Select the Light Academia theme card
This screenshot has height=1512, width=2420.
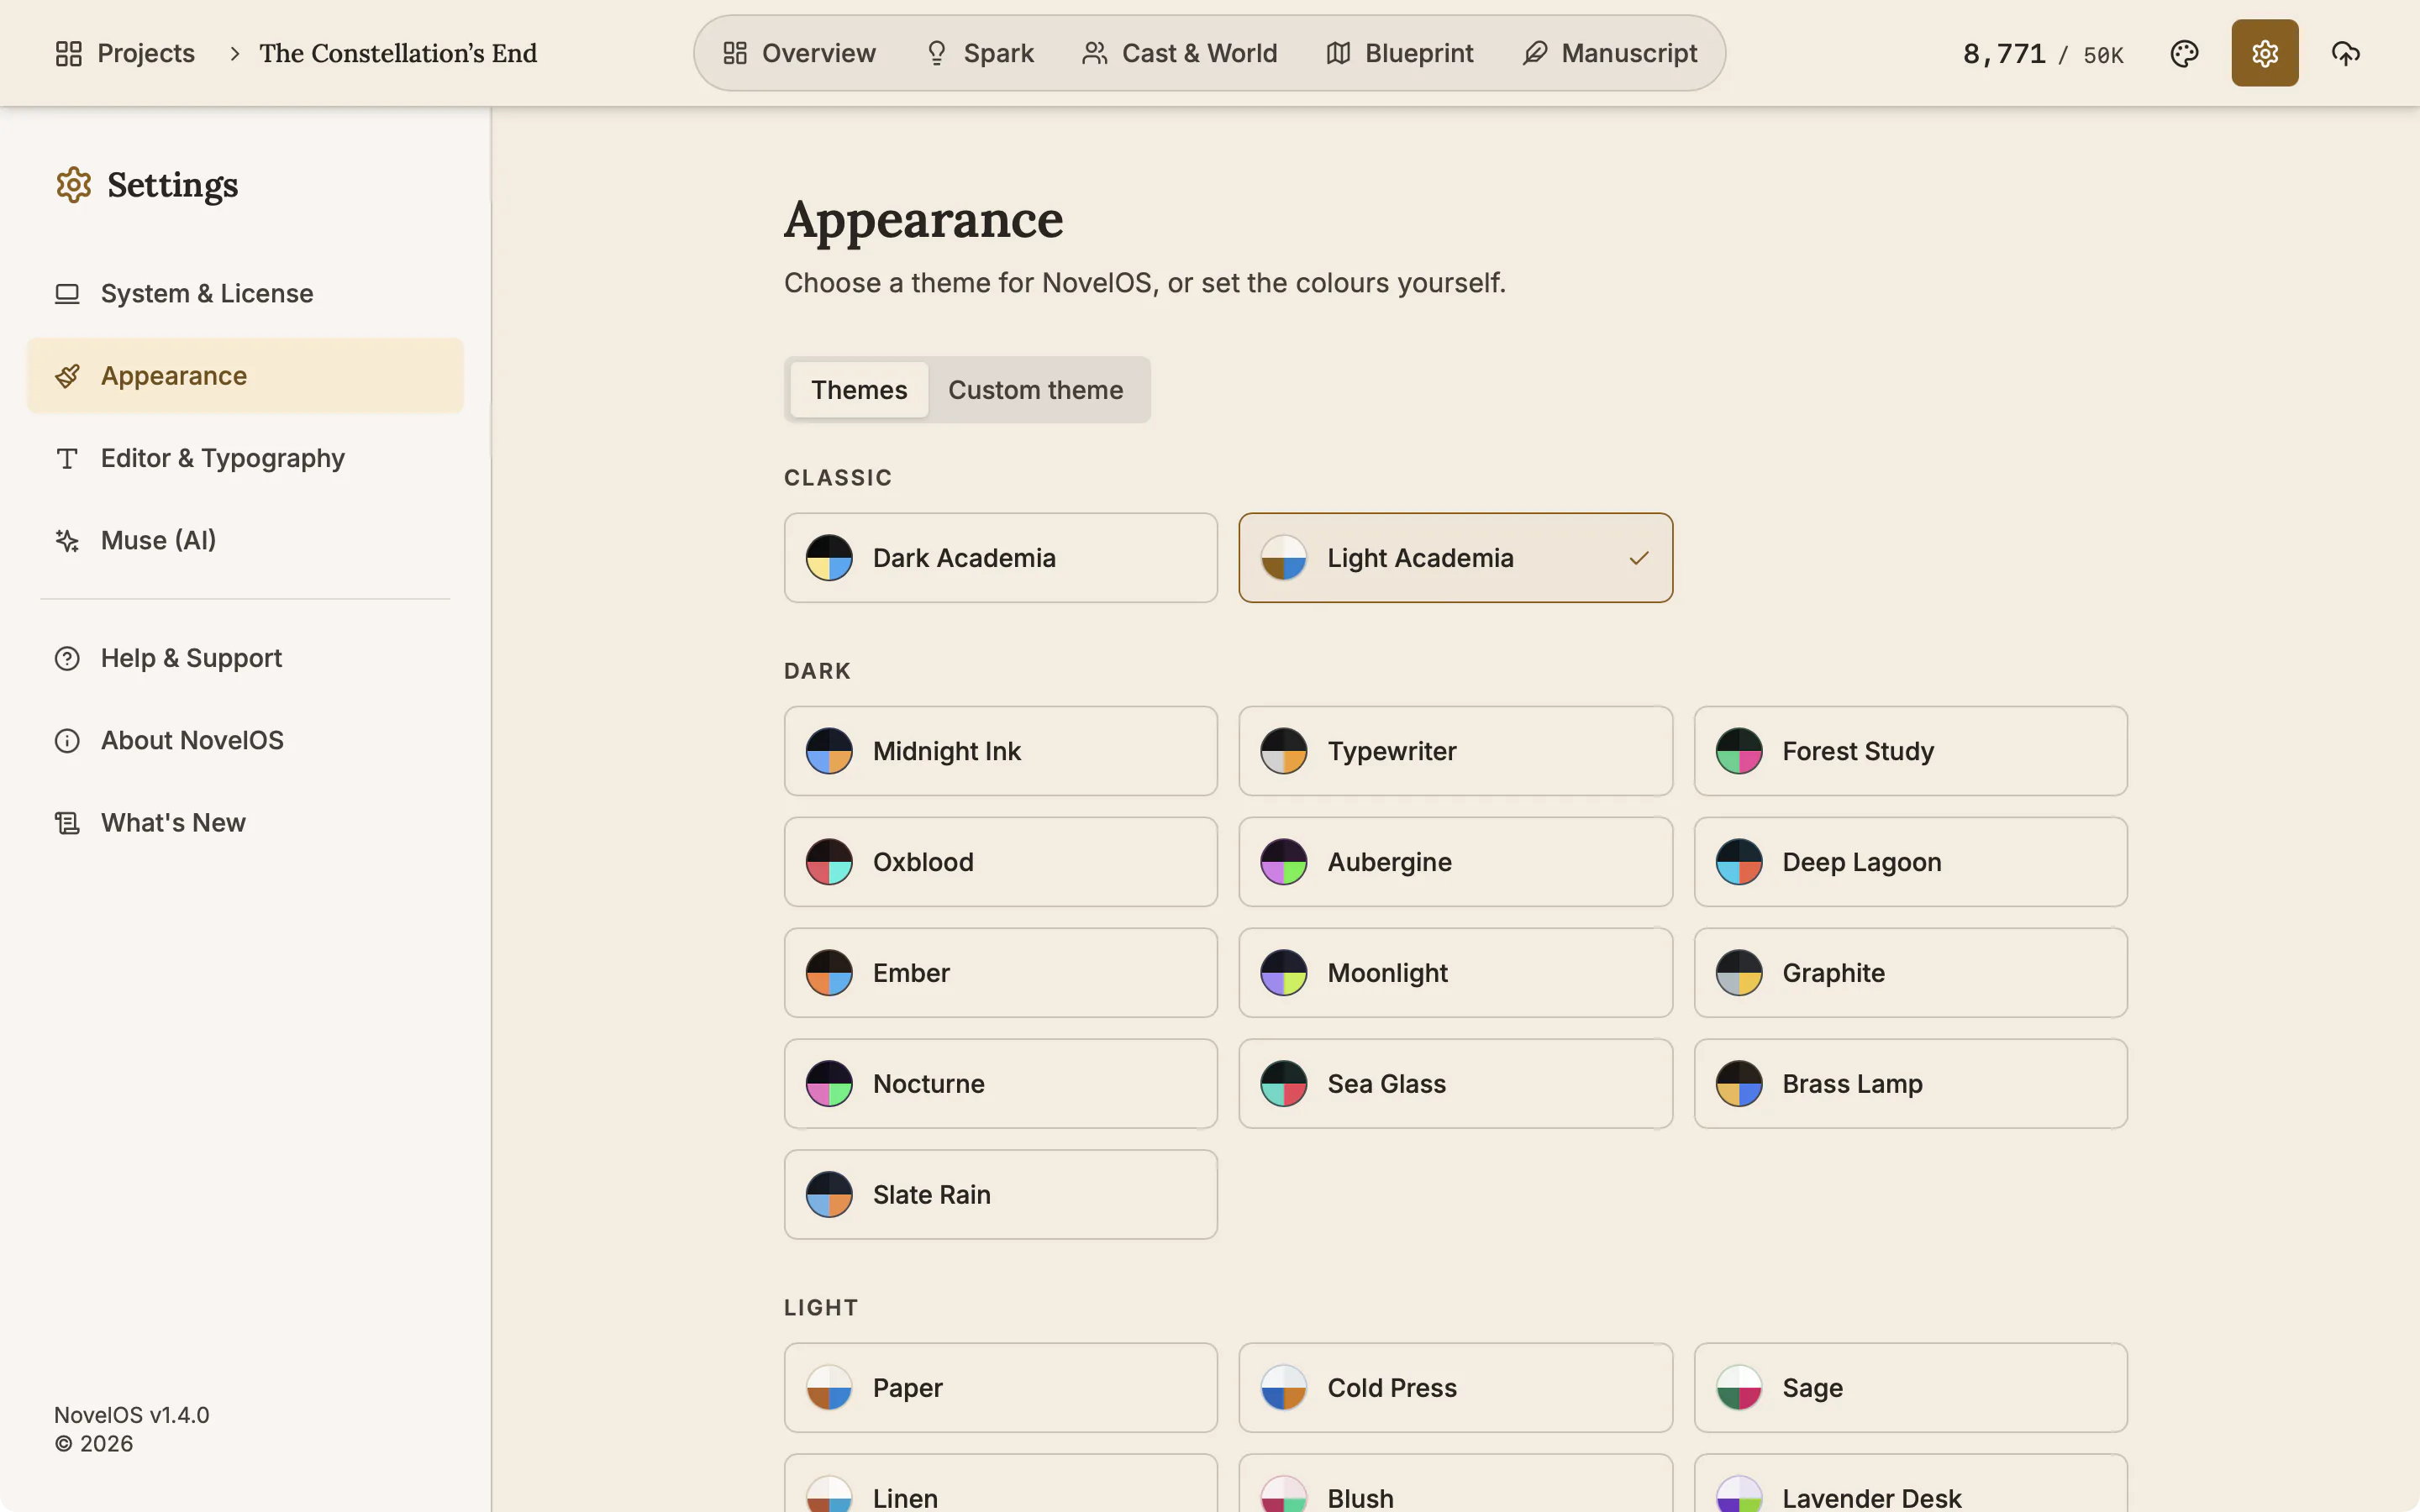click(1455, 558)
